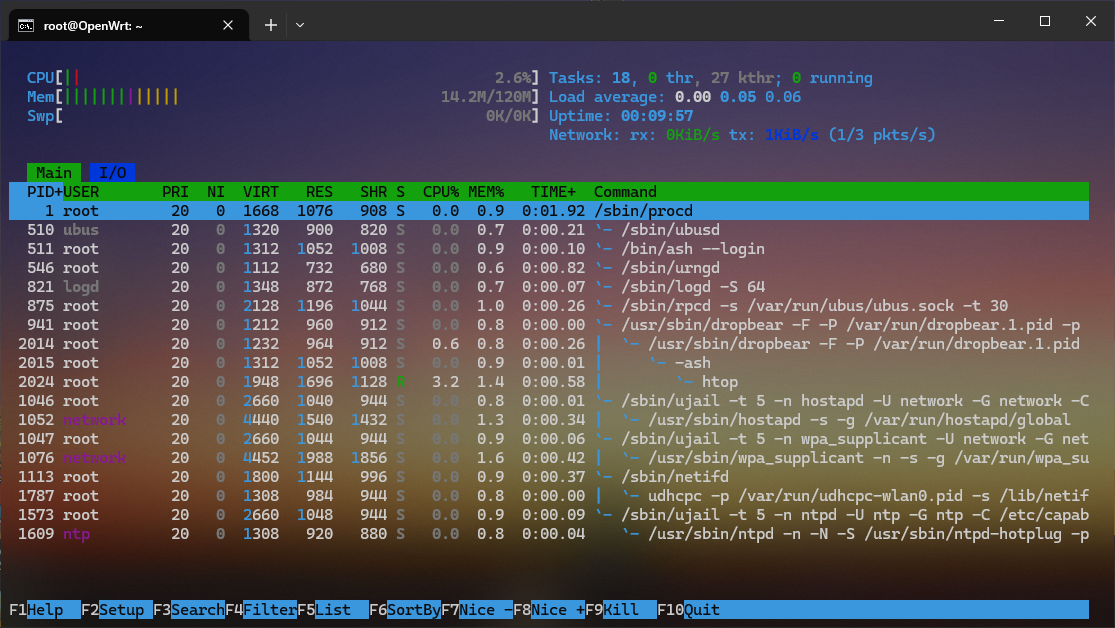
Task: Sort by the TIME+ column header
Action: (553, 192)
